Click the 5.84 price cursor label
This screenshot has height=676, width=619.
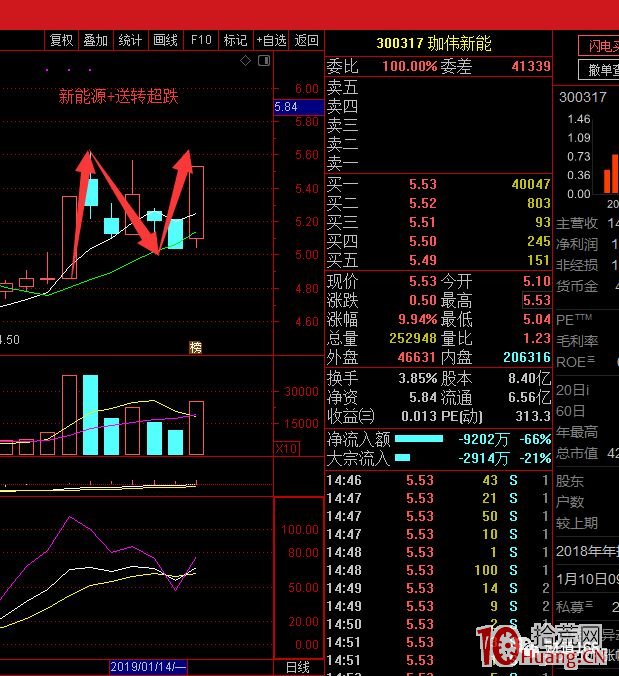(298, 107)
